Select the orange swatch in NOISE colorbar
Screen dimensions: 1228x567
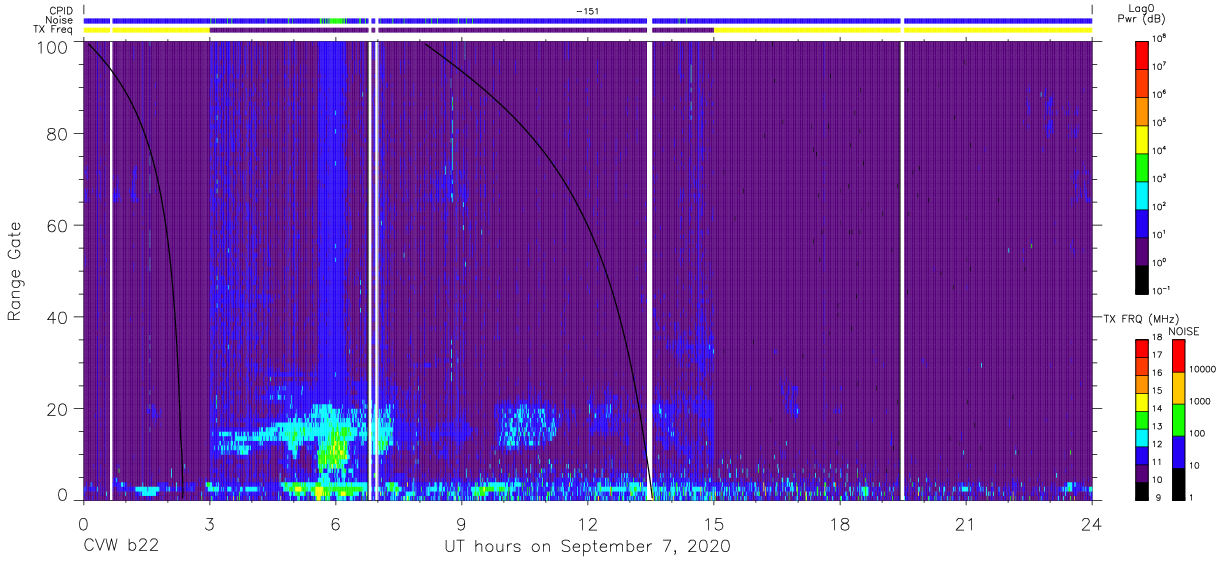coord(1179,388)
